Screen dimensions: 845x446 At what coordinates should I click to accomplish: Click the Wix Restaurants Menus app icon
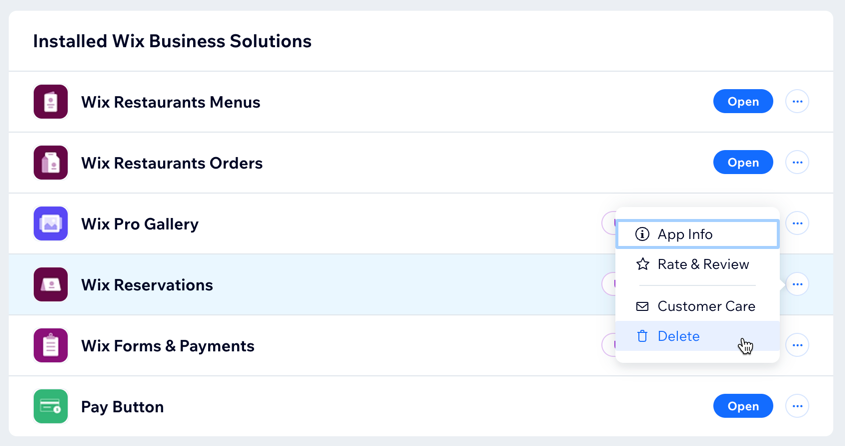click(x=51, y=102)
